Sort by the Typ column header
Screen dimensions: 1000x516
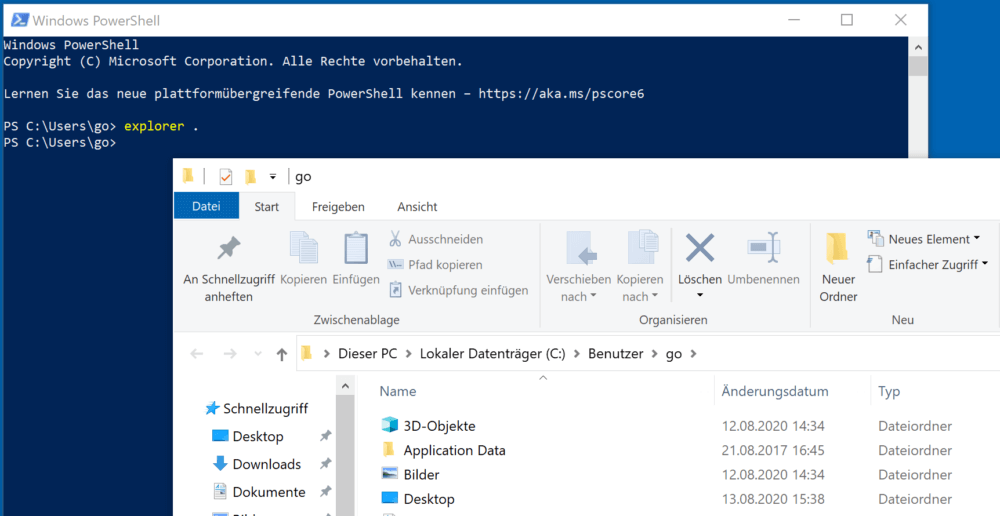tap(888, 392)
